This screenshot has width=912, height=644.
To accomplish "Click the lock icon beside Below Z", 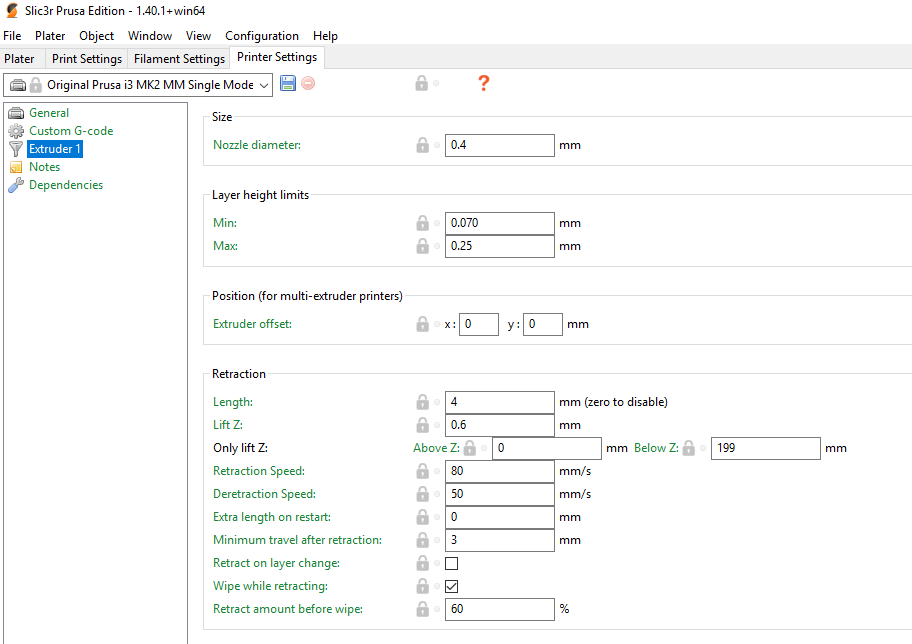I will pyautogui.click(x=689, y=448).
